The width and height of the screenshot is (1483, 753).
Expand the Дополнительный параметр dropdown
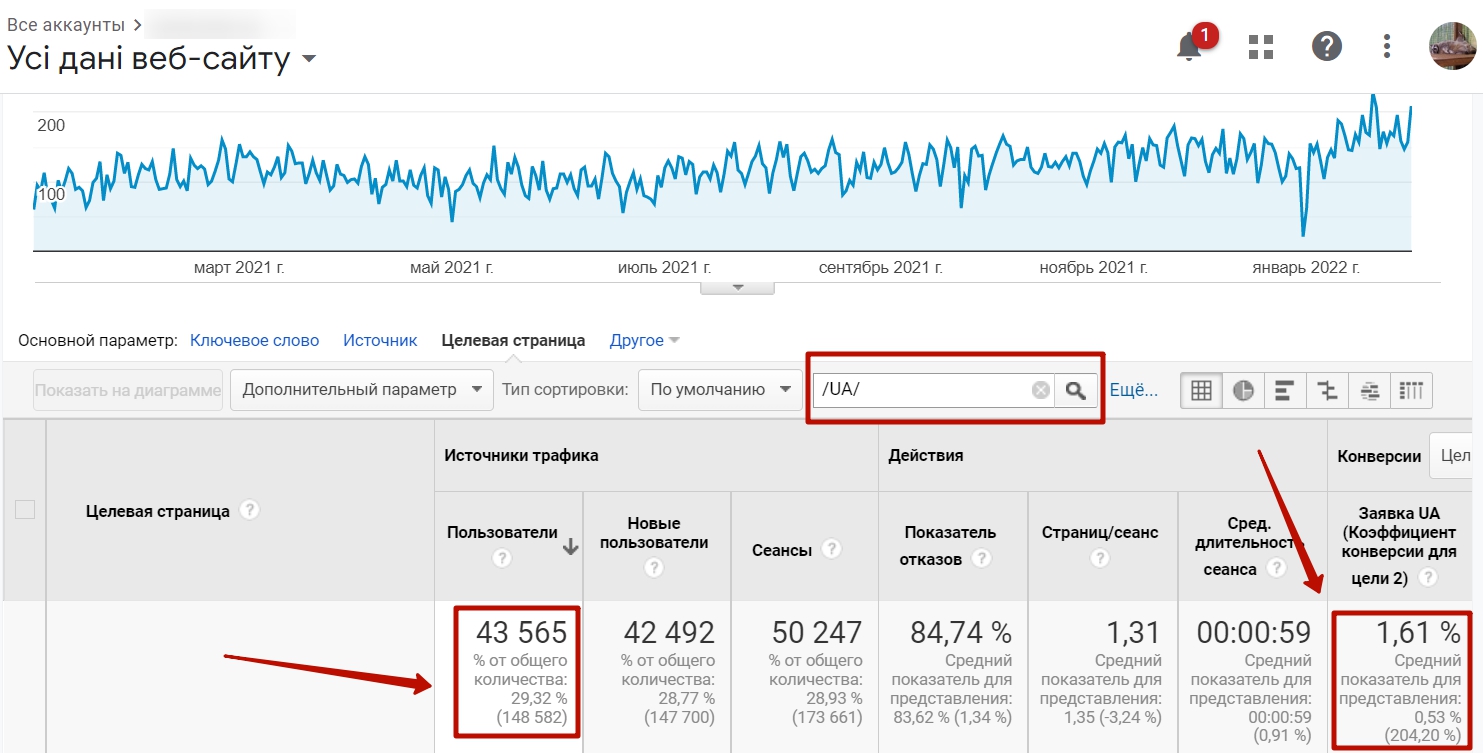pyautogui.click(x=361, y=390)
